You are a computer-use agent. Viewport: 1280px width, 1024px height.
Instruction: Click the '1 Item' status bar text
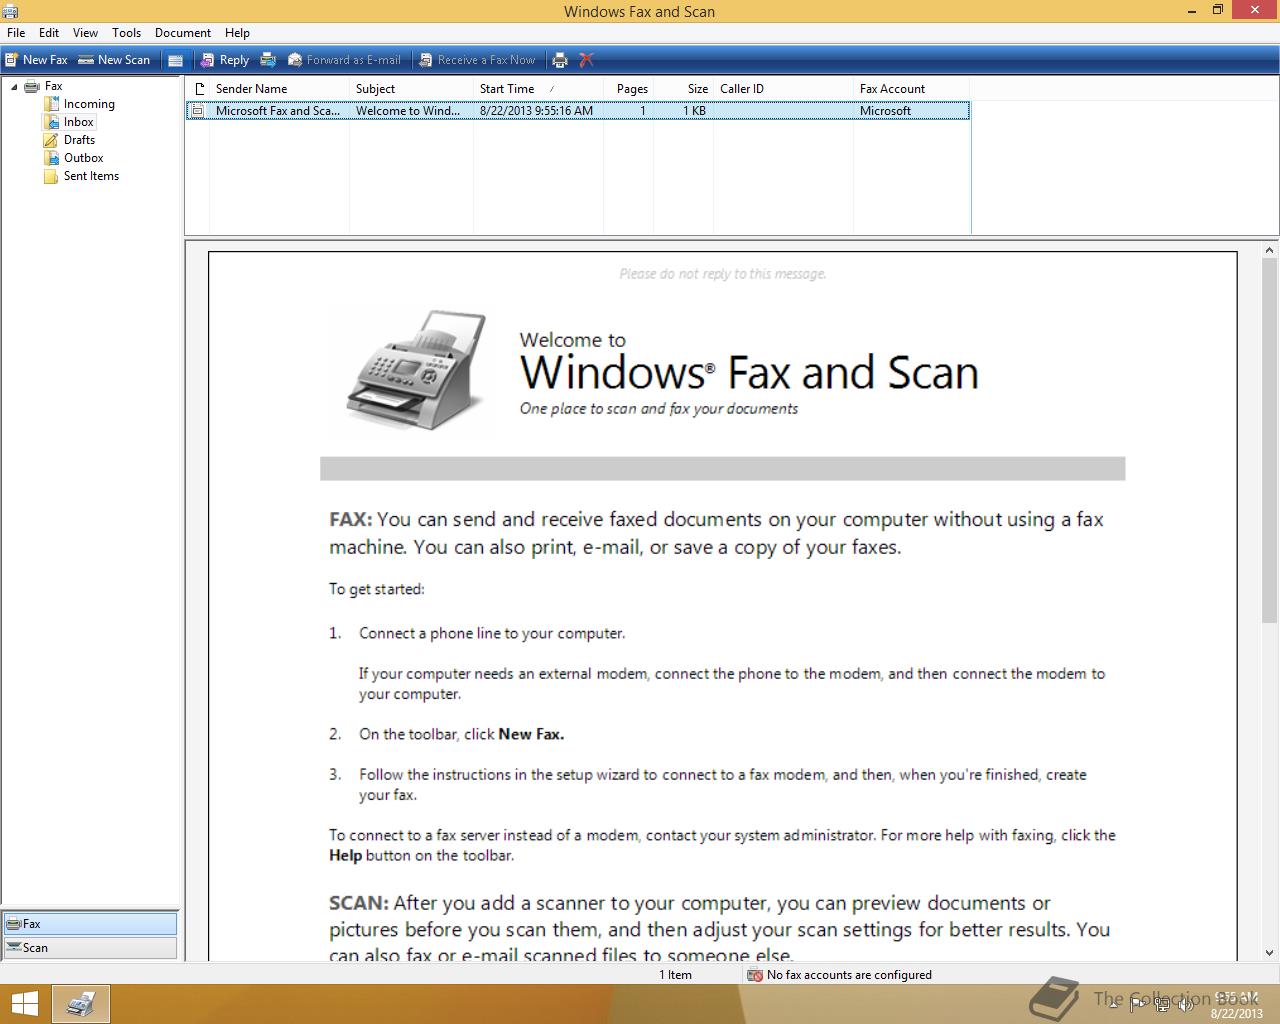point(675,975)
